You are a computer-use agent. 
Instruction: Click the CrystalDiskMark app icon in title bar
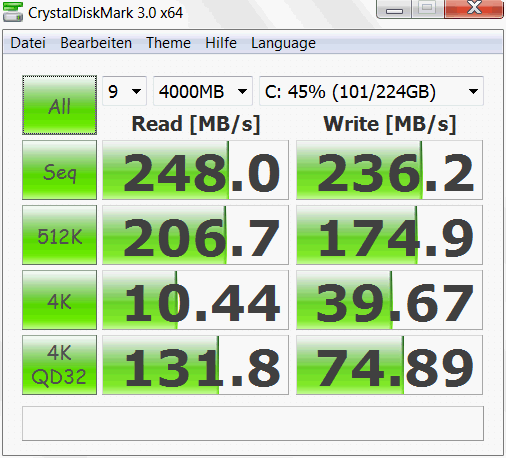[x=13, y=12]
